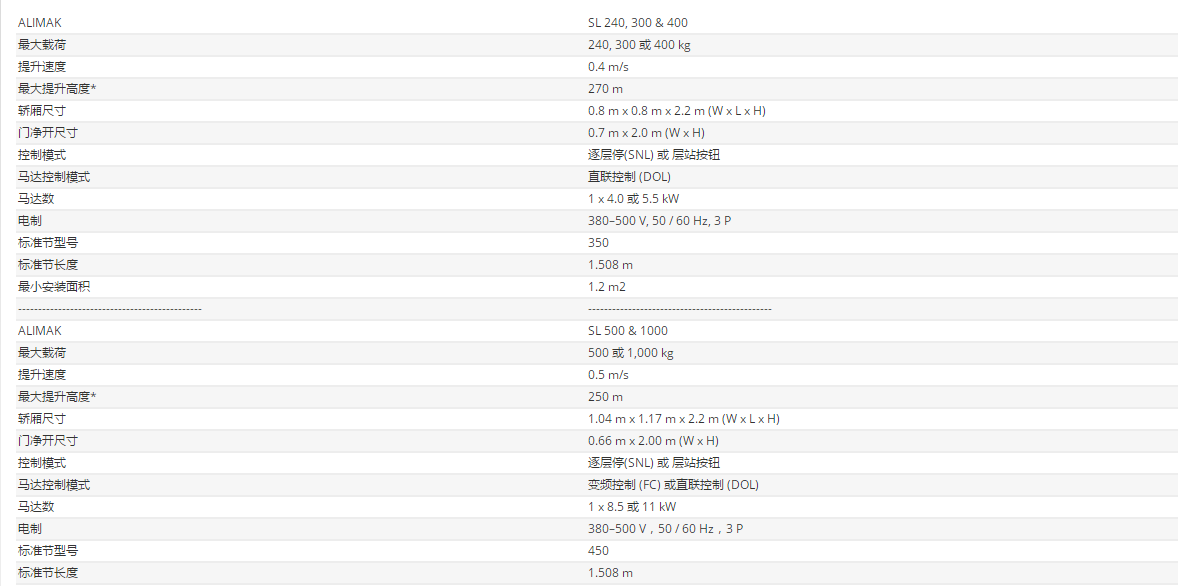Image resolution: width=1178 pixels, height=586 pixels.
Task: Click the value 240, 300 或 400 kg
Action: (639, 44)
